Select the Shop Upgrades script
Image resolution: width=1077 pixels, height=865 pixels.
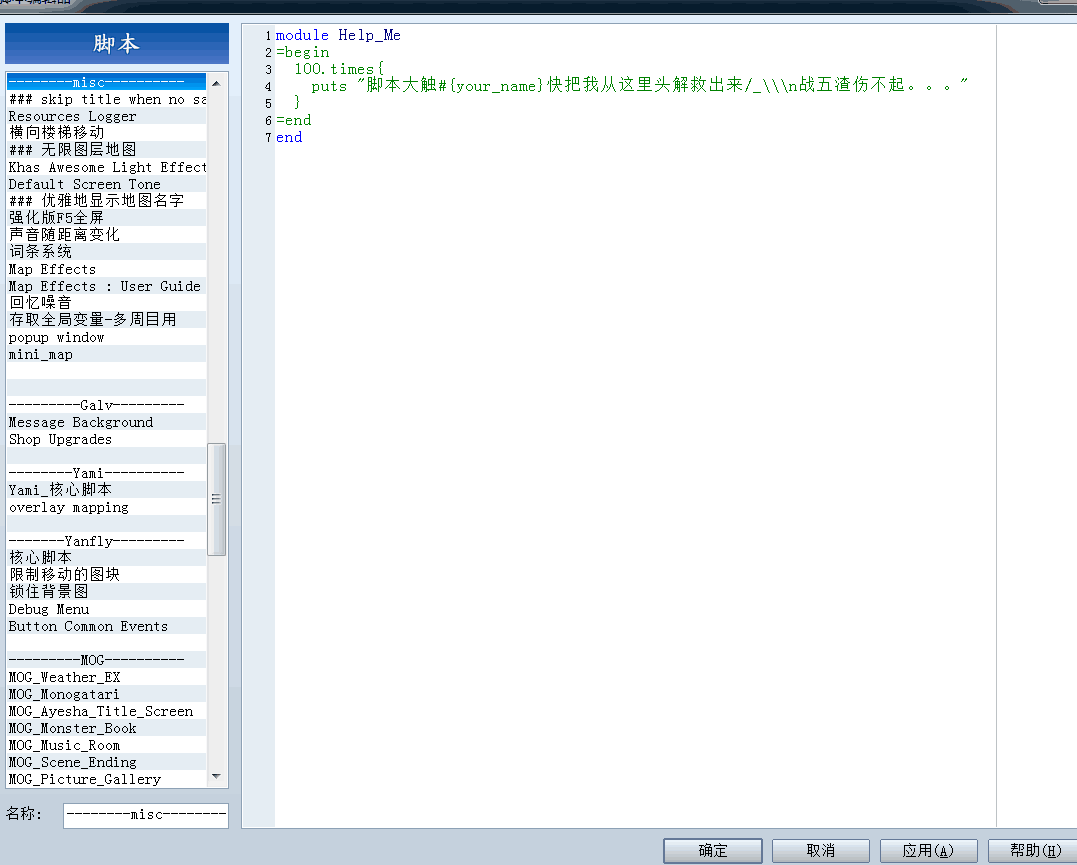(x=106, y=439)
